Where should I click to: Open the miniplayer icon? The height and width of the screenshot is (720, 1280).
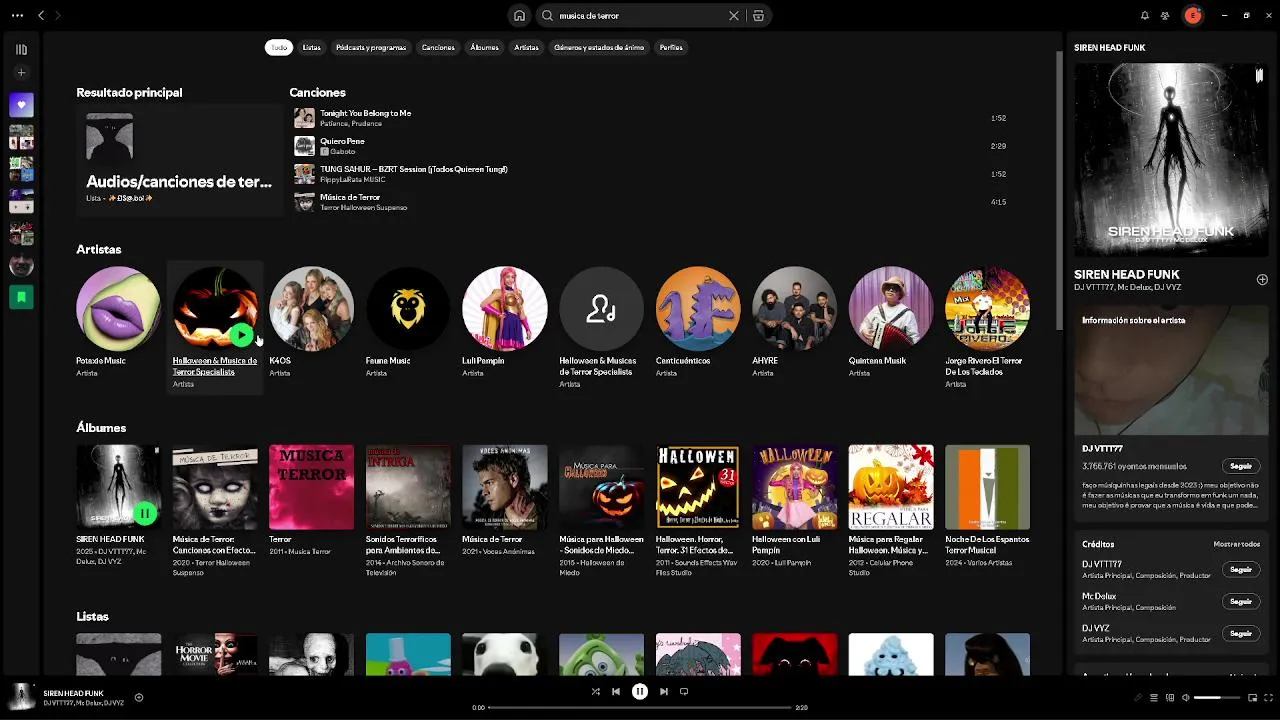click(1253, 698)
